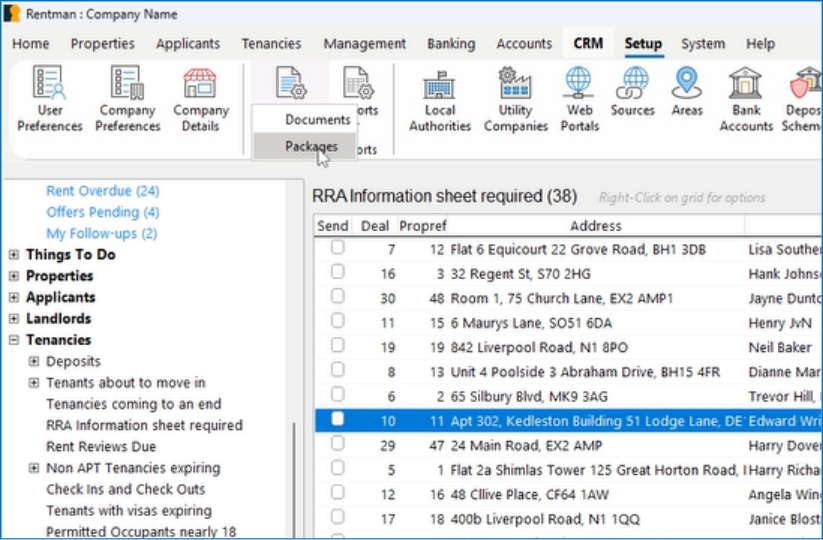The height and width of the screenshot is (540, 823).
Task: Click the Rentman application logo
Action: click(x=12, y=14)
